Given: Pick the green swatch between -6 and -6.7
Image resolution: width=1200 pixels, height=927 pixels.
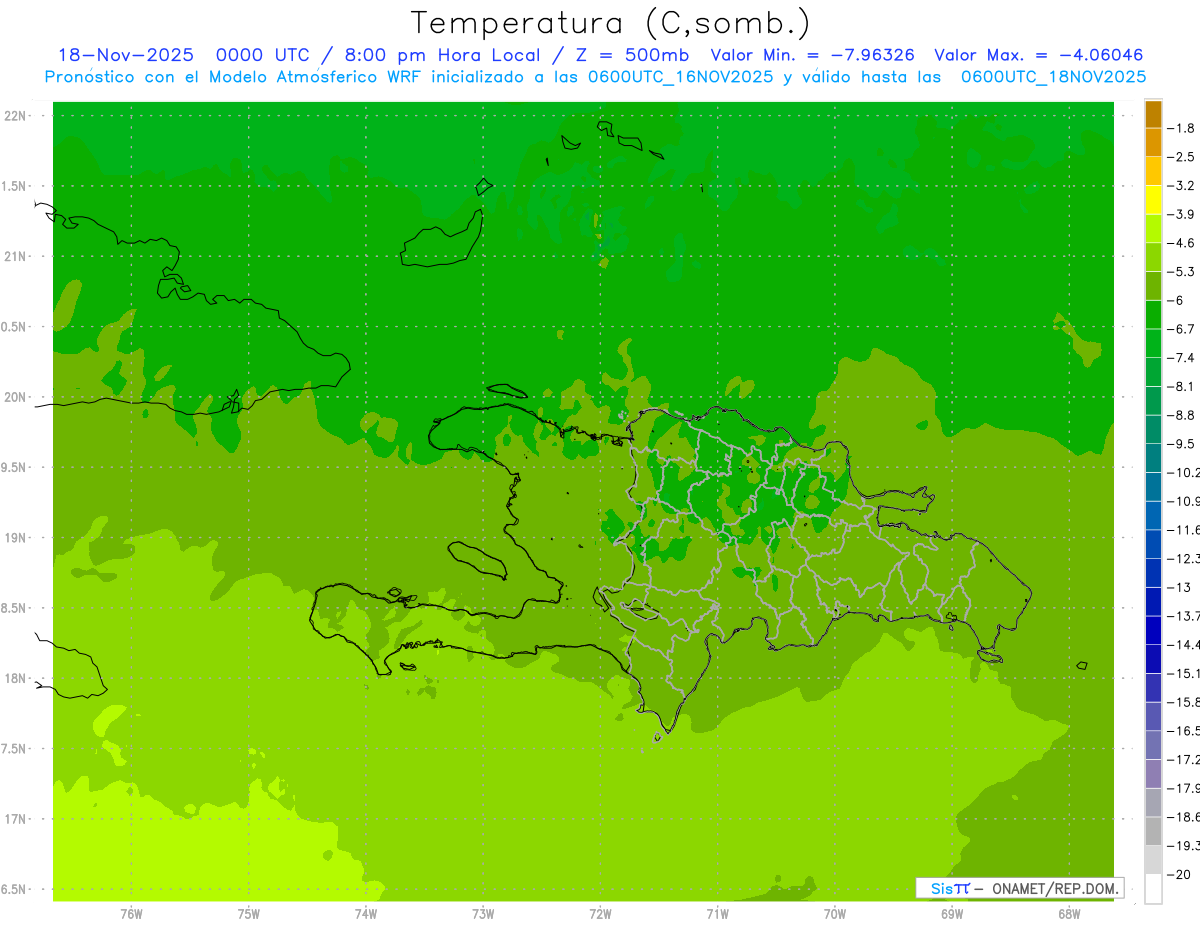Looking at the screenshot, I should pos(1153,315).
